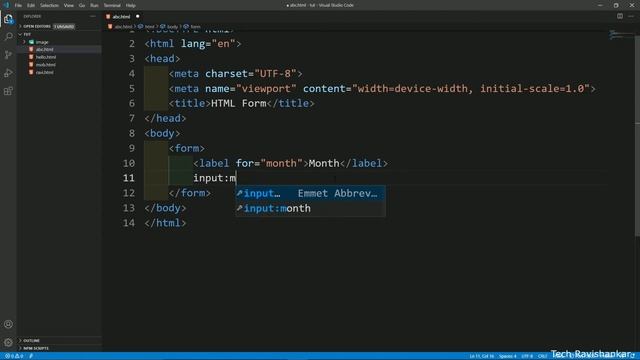
Task: Open editor more actions ellipsis
Action: 631,16
